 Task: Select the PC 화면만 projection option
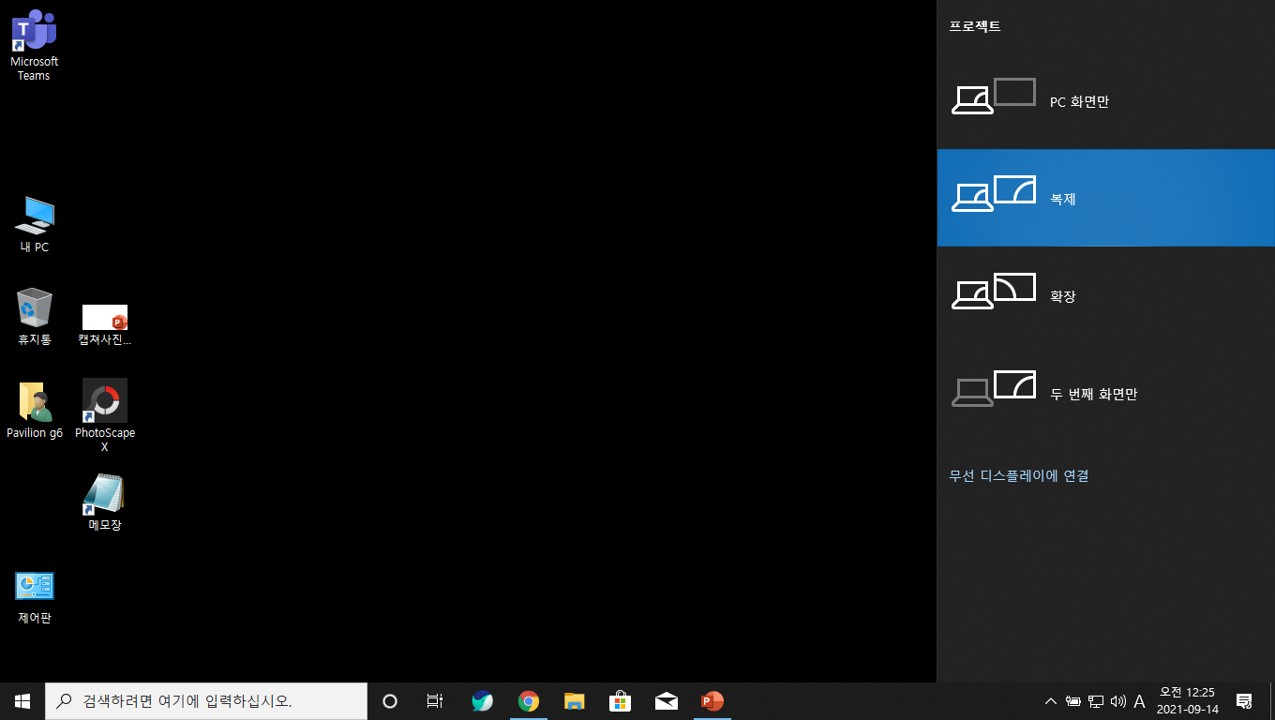coord(1106,101)
